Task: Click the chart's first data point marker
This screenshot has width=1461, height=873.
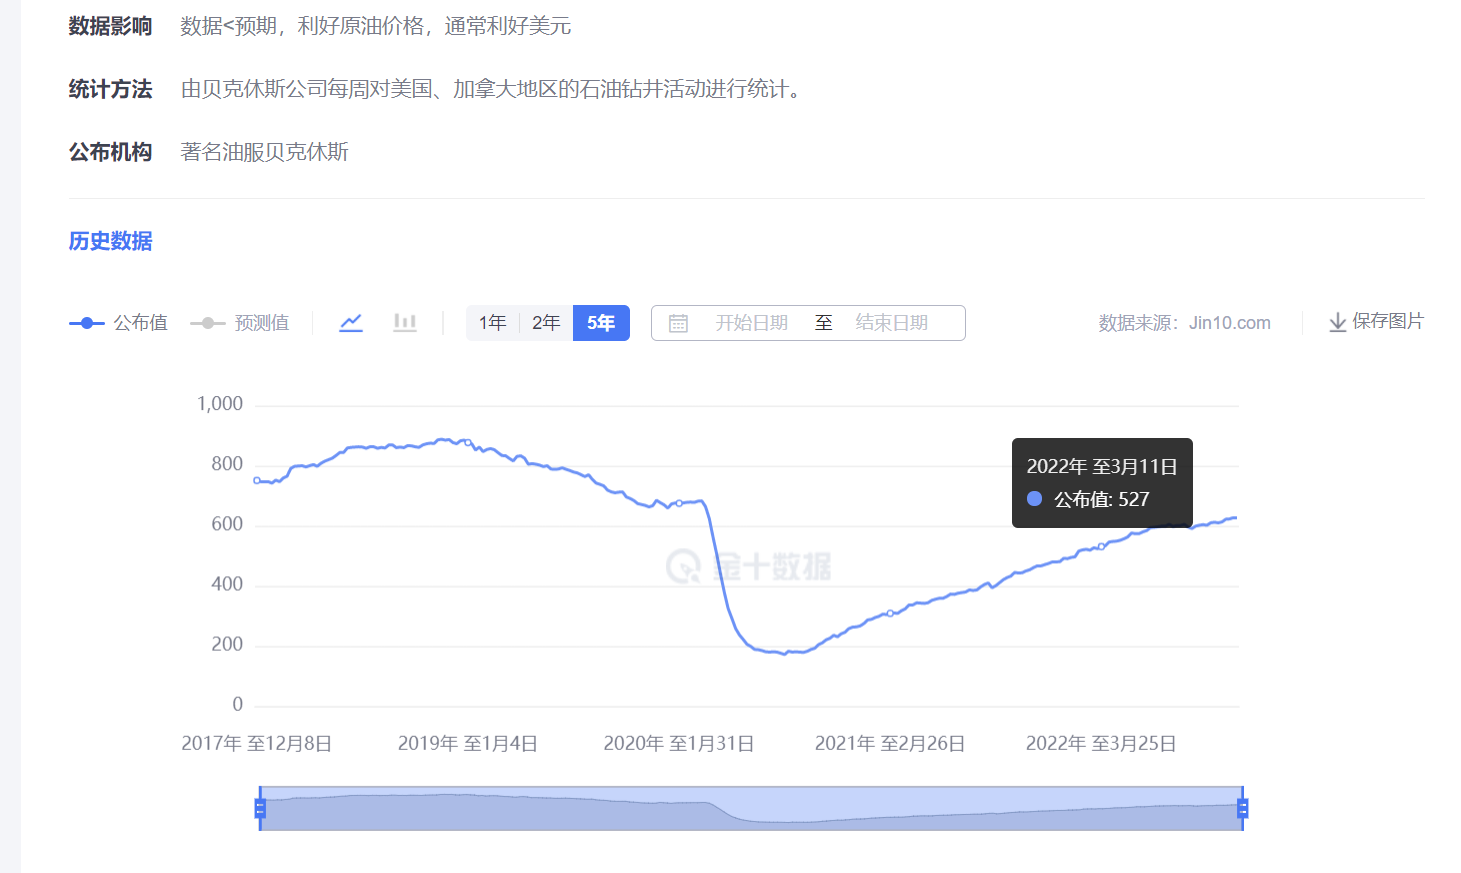Action: click(x=257, y=481)
